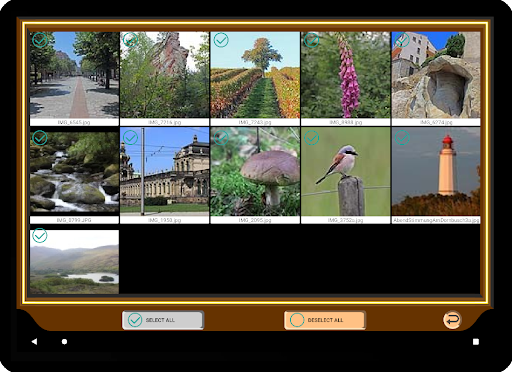Click the IMG_2095.jpg file name label
The width and height of the screenshot is (512, 372).
[x=255, y=220]
